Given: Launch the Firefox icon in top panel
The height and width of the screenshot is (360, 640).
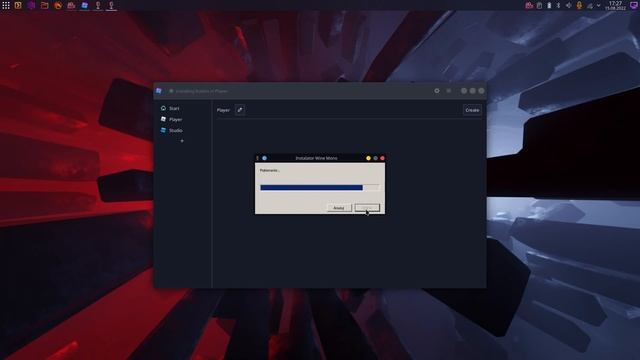Looking at the screenshot, I should [x=58, y=5].
